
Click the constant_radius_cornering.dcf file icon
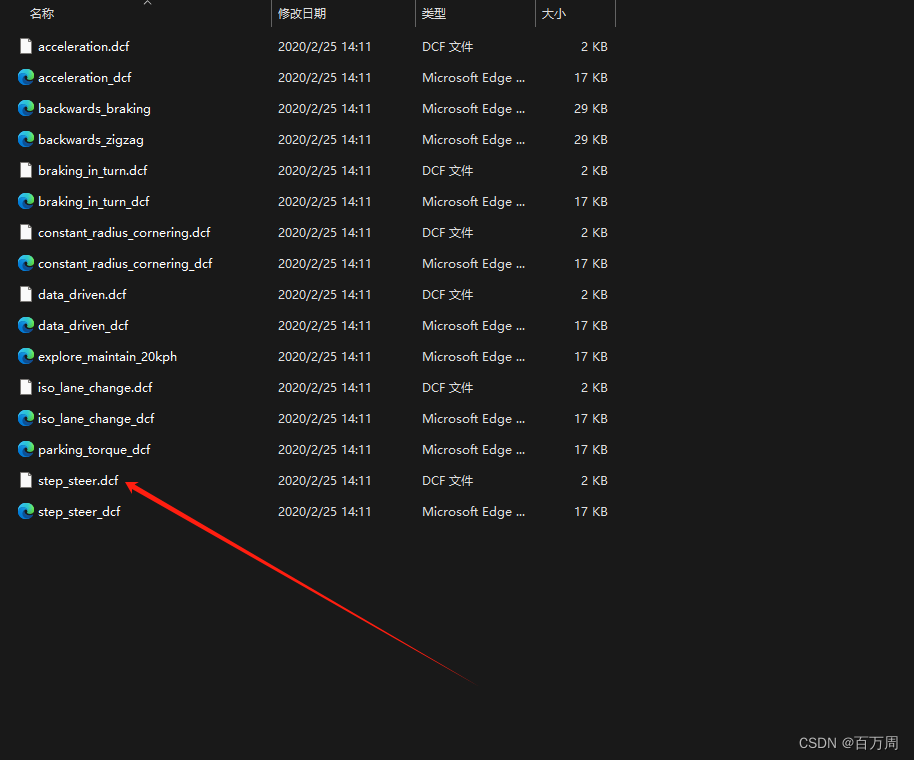coord(26,232)
